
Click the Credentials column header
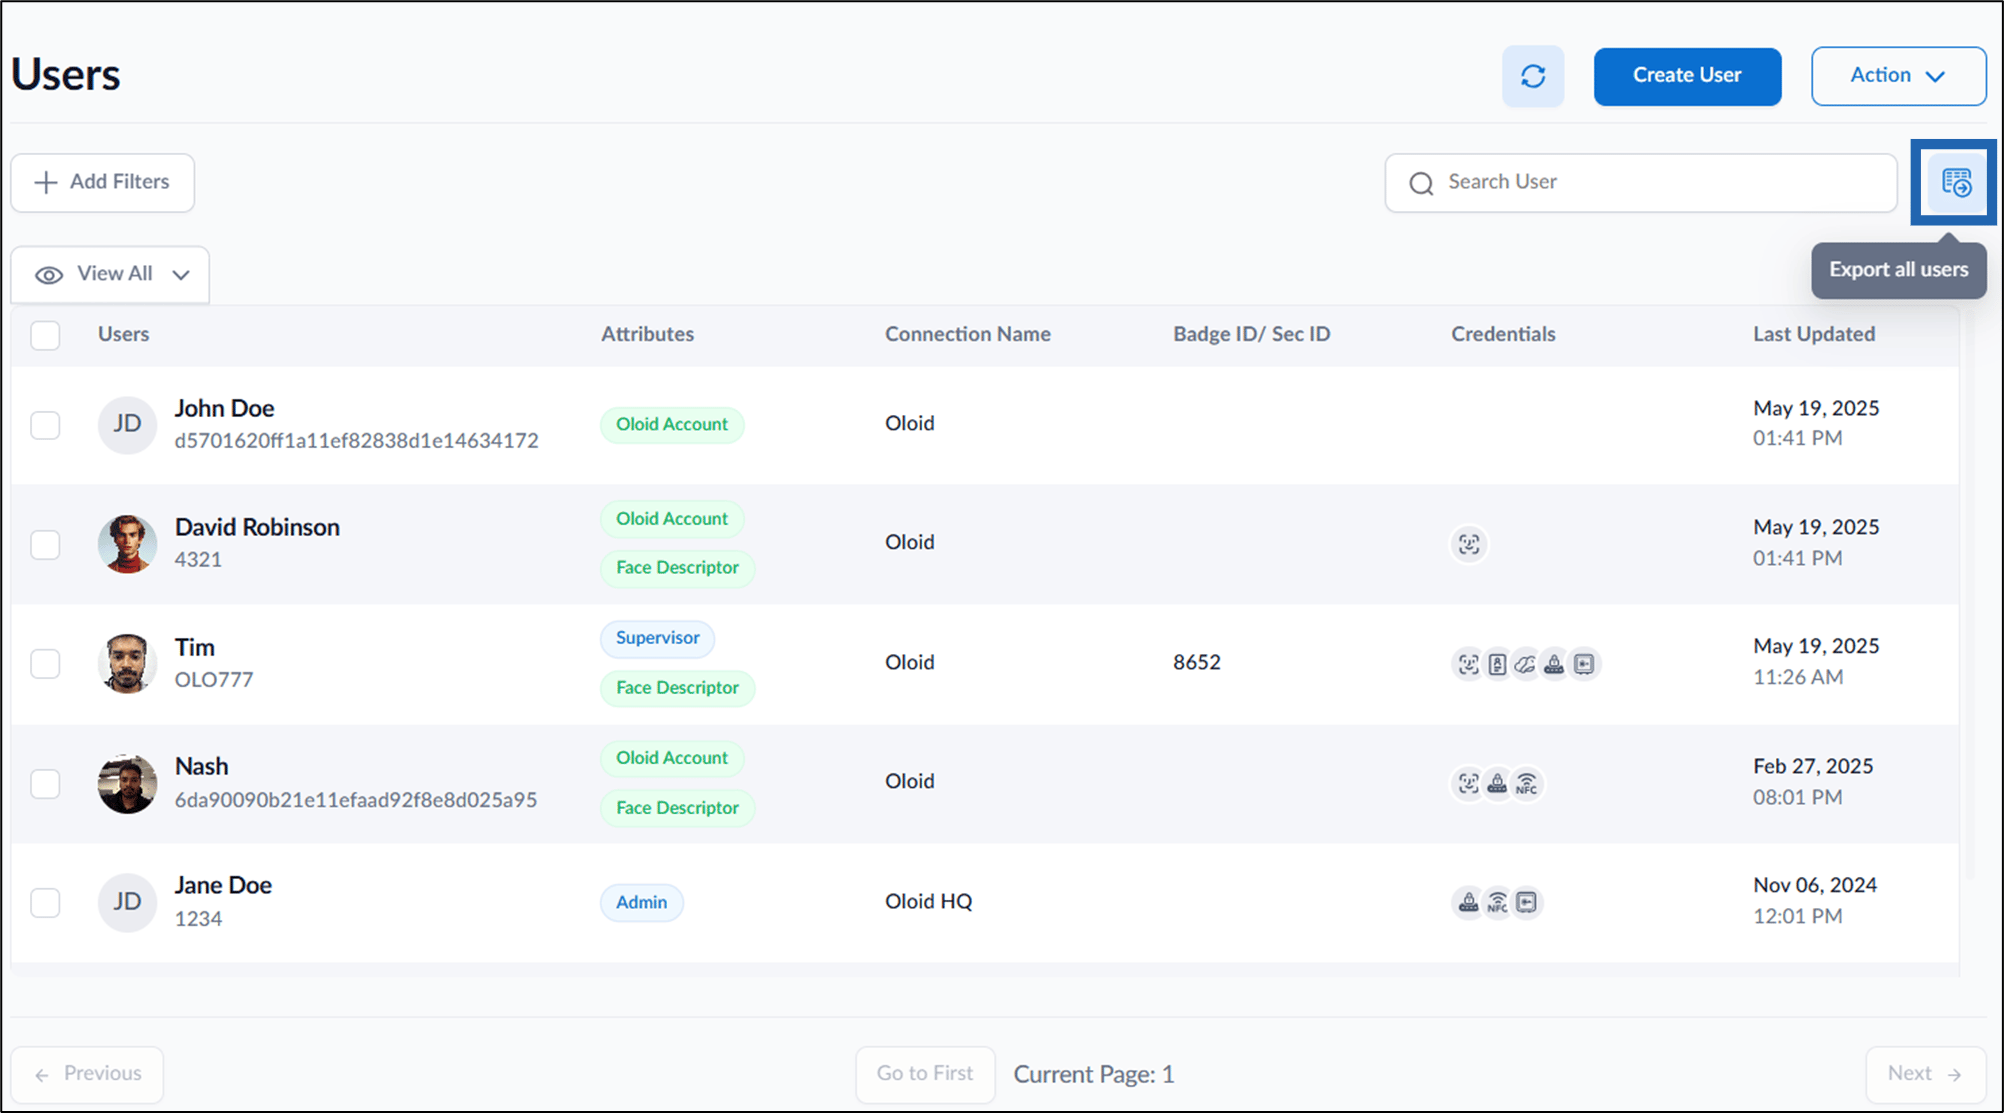pyautogui.click(x=1503, y=334)
